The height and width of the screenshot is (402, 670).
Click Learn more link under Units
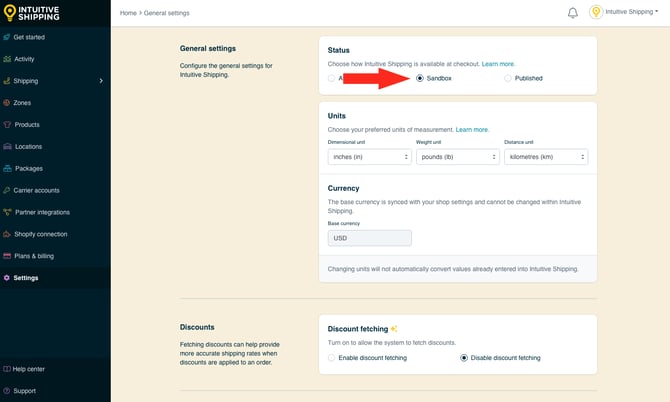[x=472, y=129]
